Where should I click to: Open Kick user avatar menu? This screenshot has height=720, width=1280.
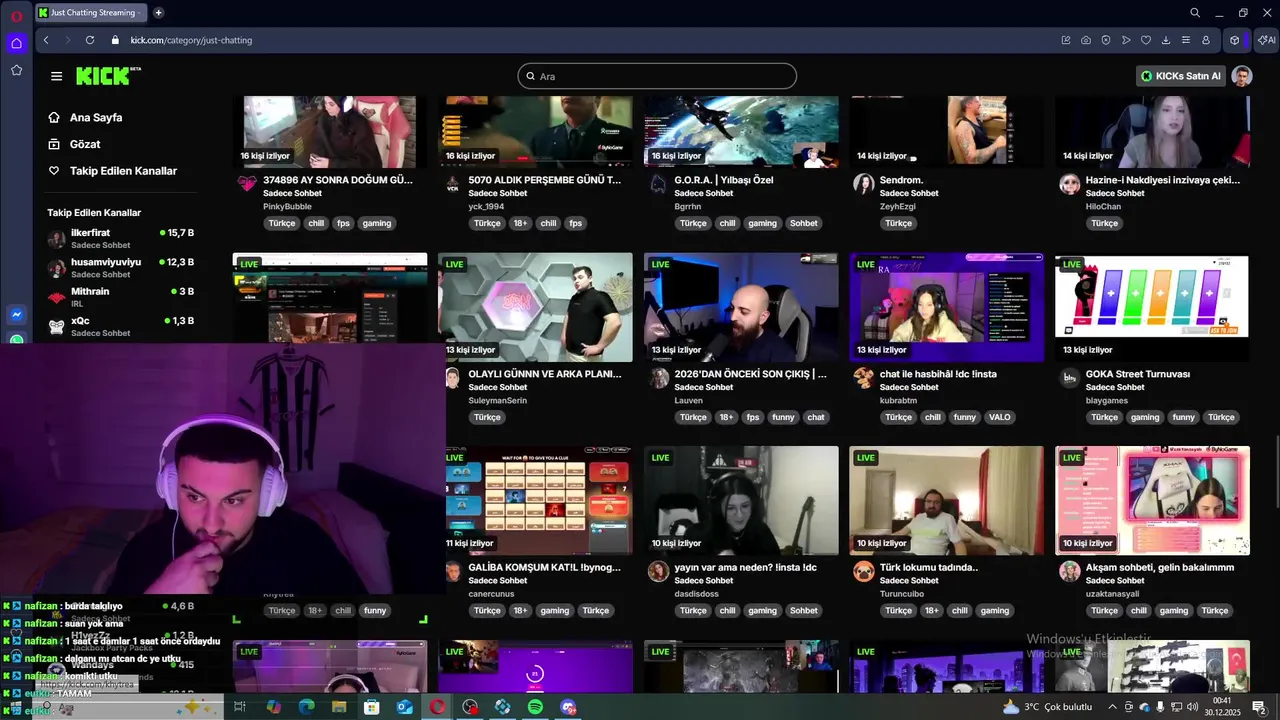(x=1242, y=76)
